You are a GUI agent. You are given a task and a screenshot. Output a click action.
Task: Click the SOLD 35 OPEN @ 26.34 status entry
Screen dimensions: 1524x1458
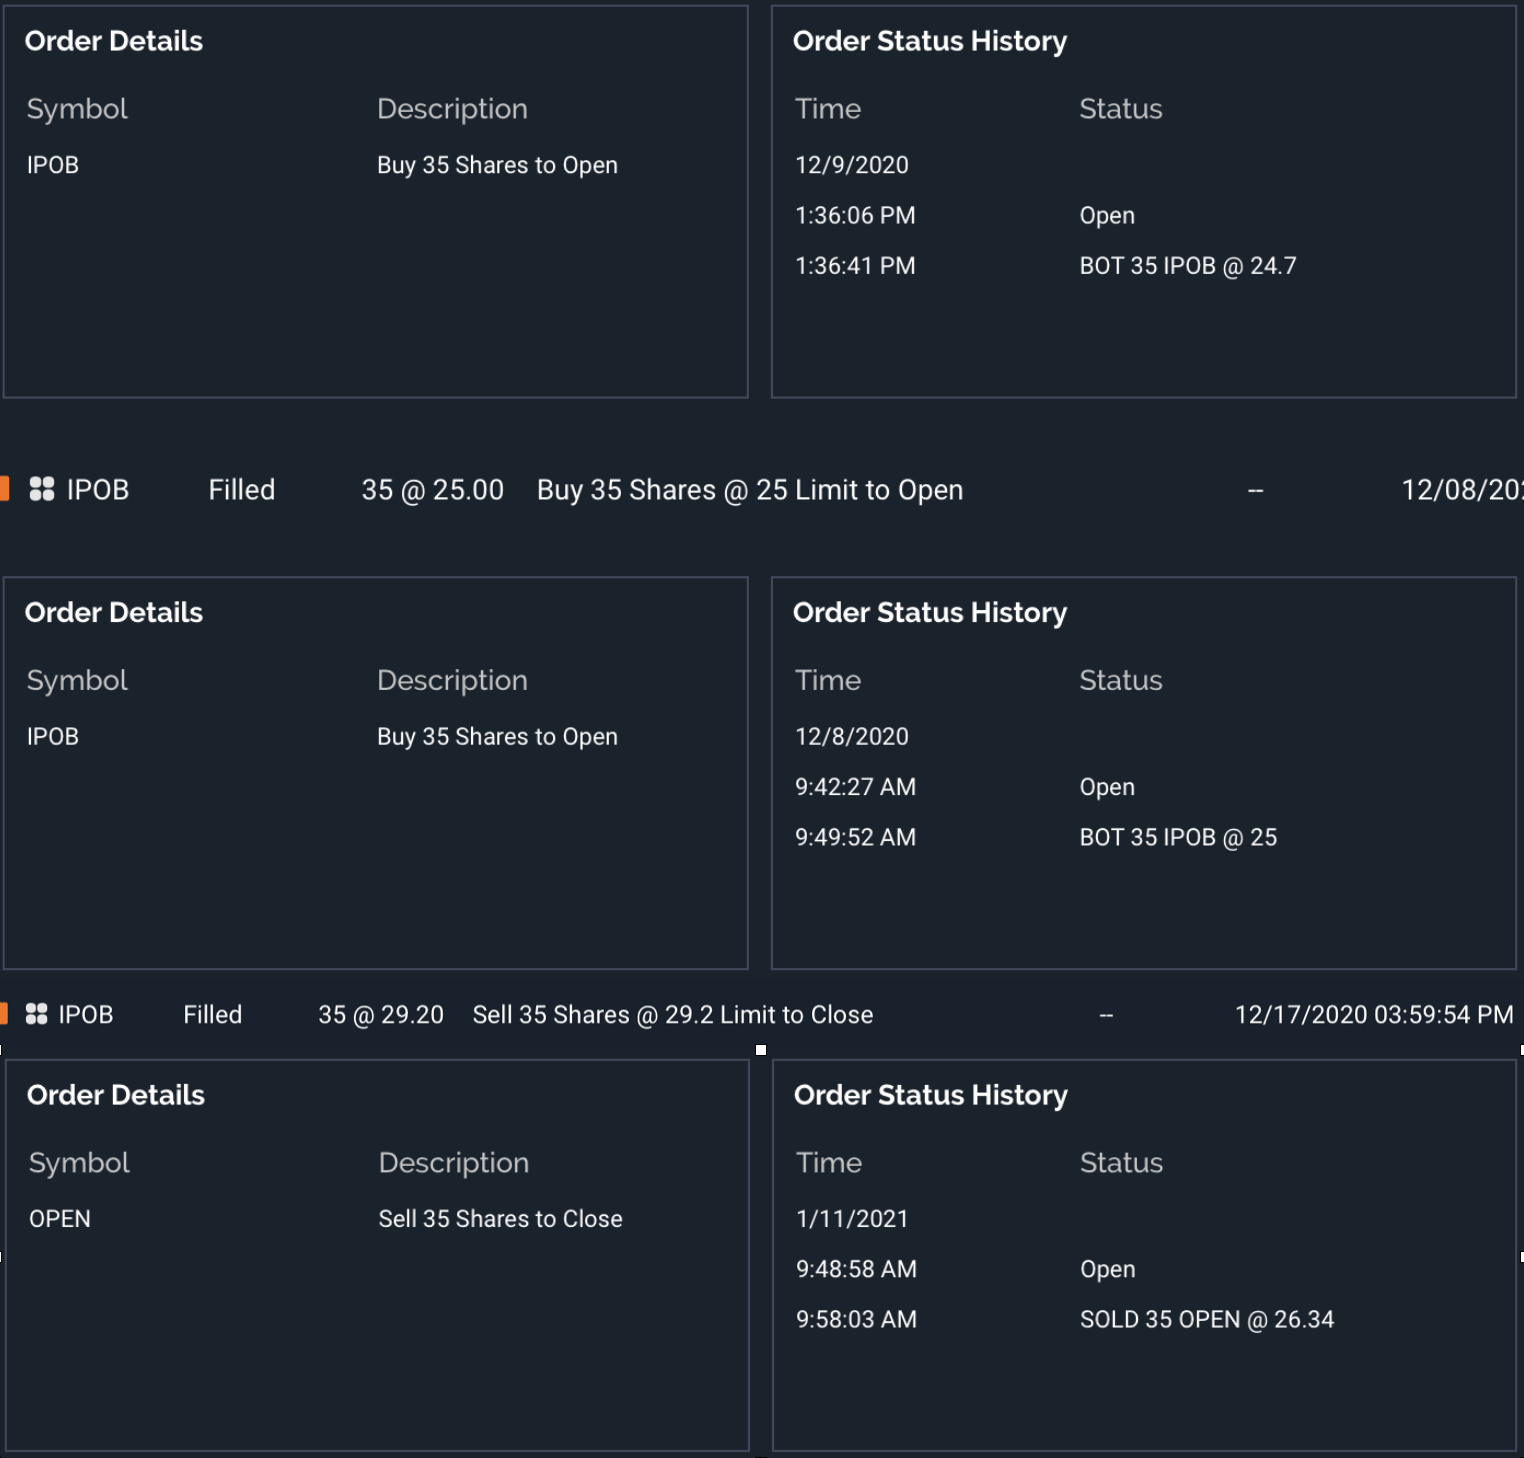(x=1206, y=1320)
